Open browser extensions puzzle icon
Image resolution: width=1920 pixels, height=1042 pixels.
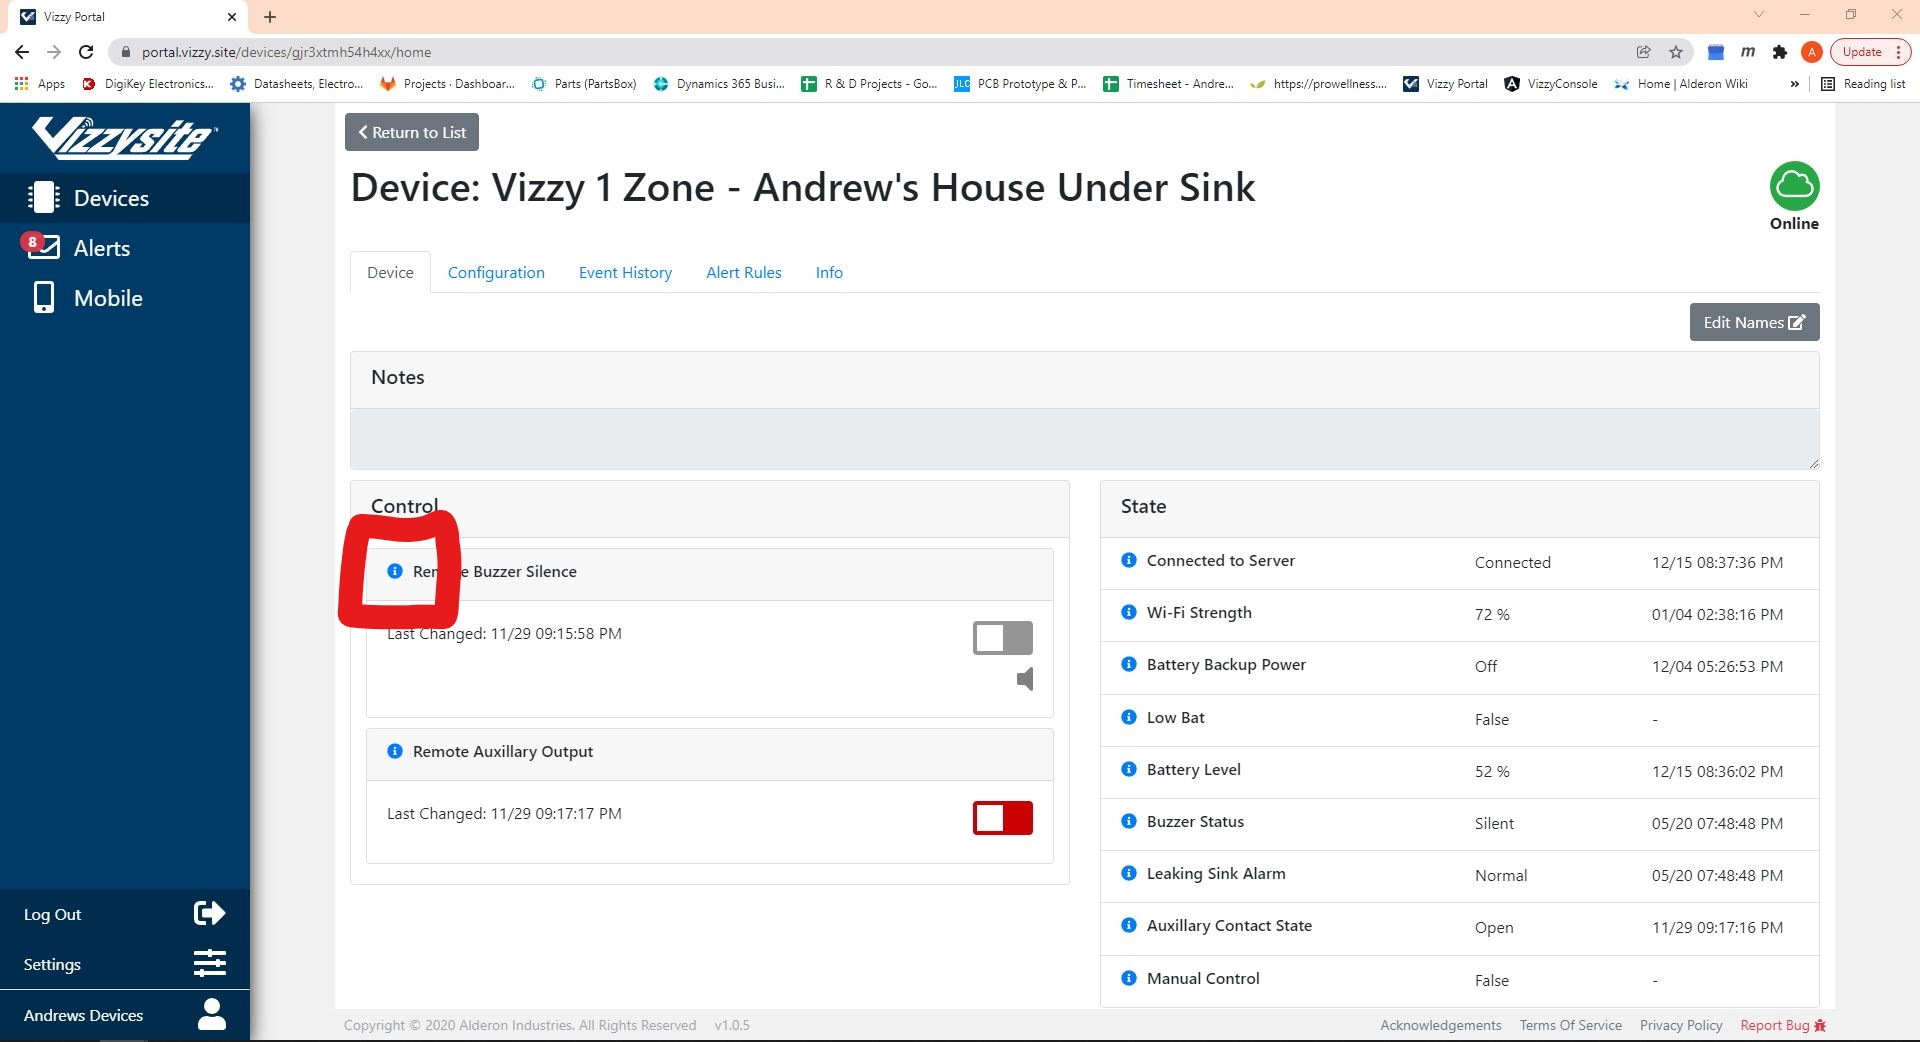[1779, 52]
